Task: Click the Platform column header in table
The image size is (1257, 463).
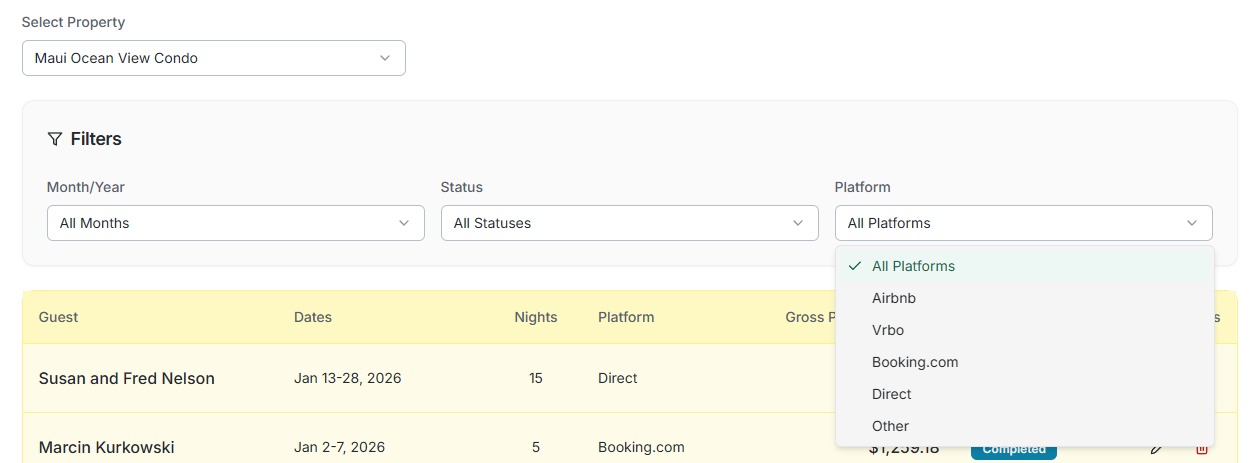Action: (626, 317)
